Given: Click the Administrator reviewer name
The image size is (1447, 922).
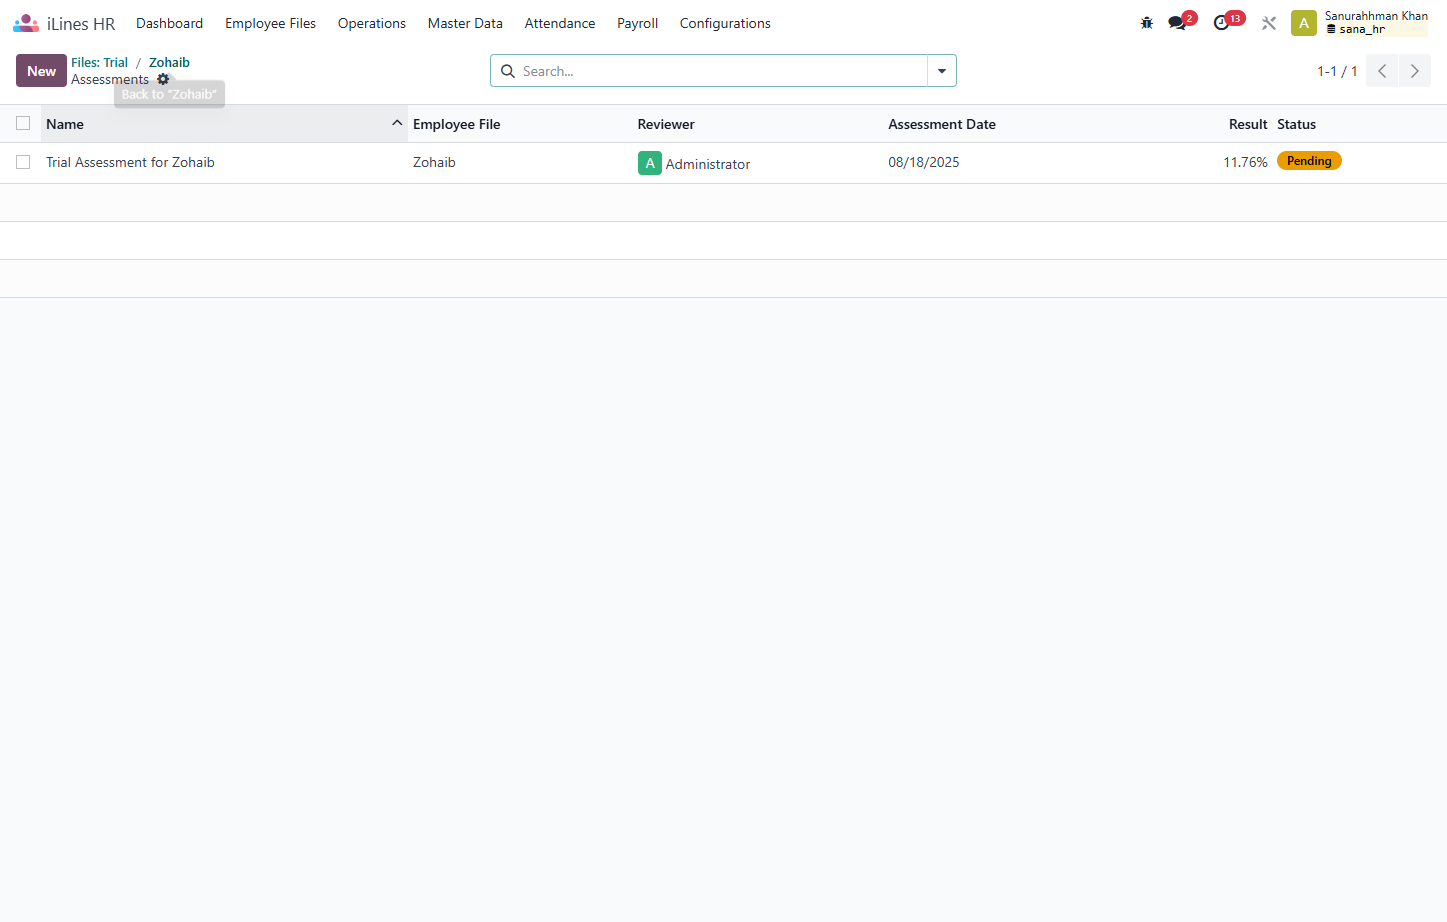Looking at the screenshot, I should 708,164.
